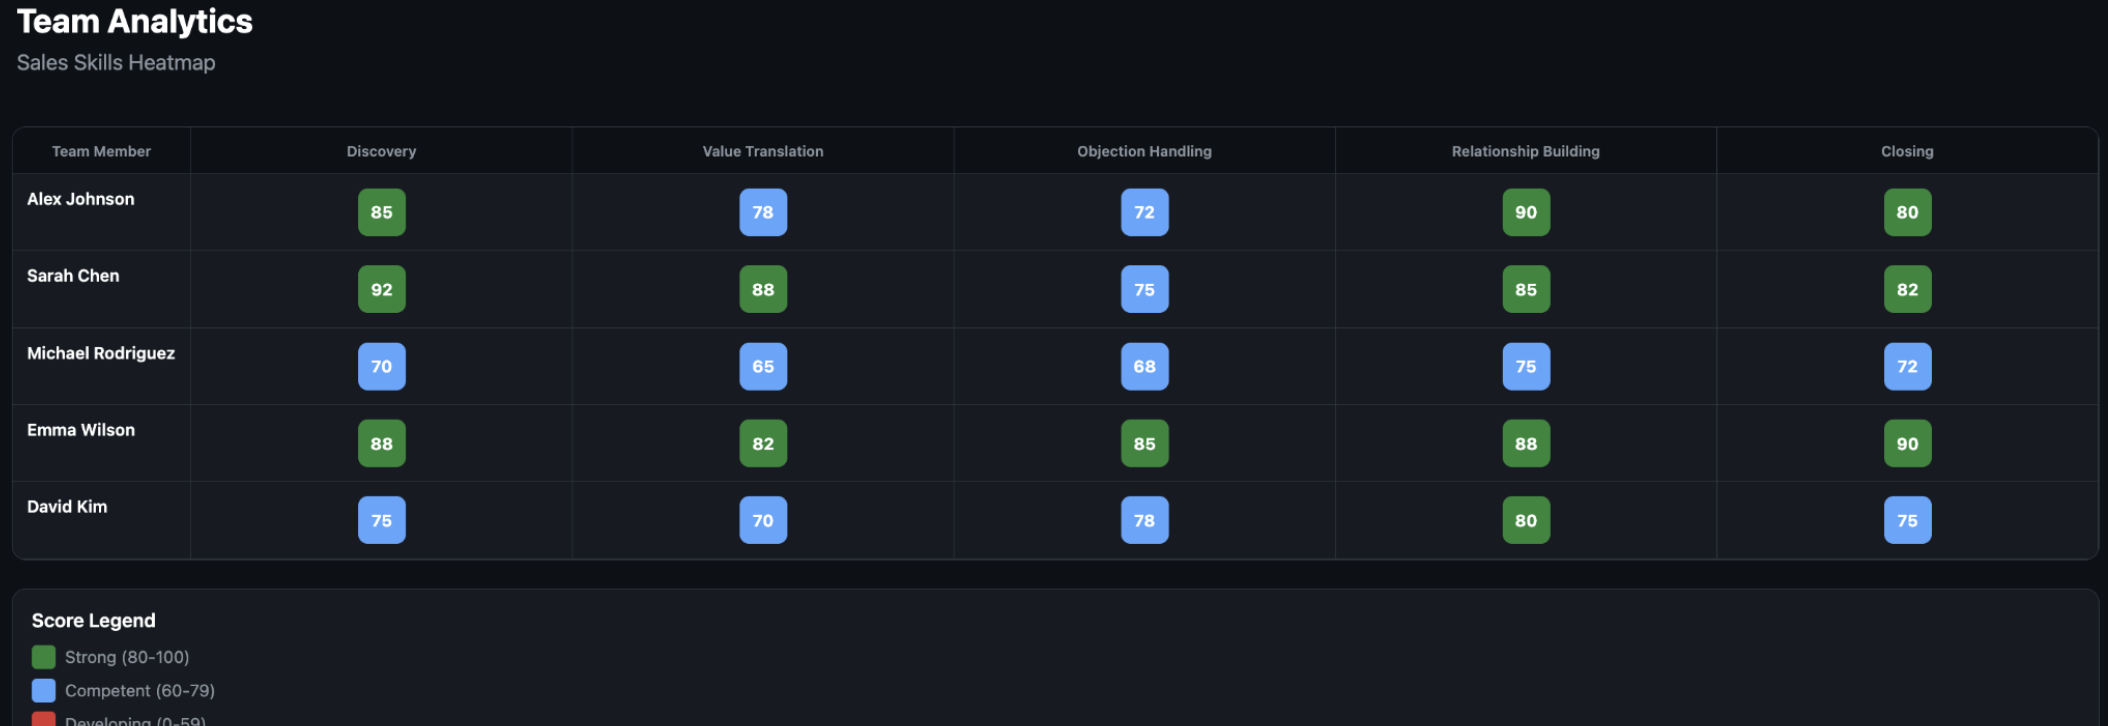Open the Emma Wilson row name
The height and width of the screenshot is (726, 2108).
click(x=81, y=430)
